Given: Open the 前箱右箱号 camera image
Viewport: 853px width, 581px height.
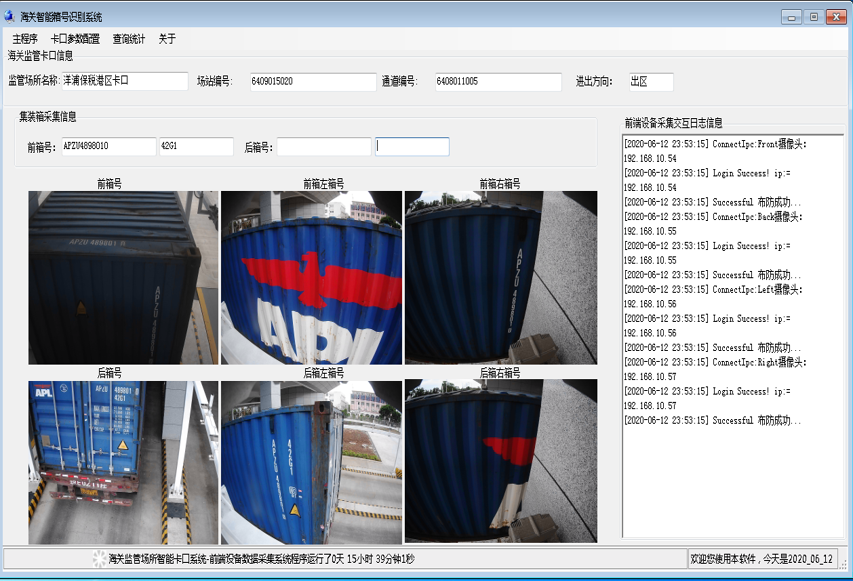Looking at the screenshot, I should click(501, 277).
